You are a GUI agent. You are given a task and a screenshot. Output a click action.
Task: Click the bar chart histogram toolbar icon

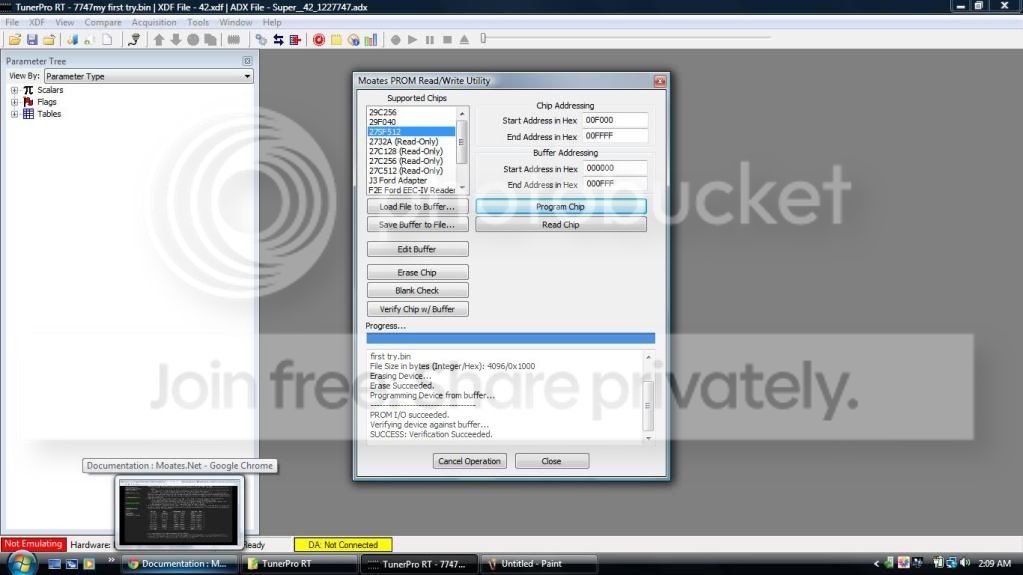[x=371, y=40]
